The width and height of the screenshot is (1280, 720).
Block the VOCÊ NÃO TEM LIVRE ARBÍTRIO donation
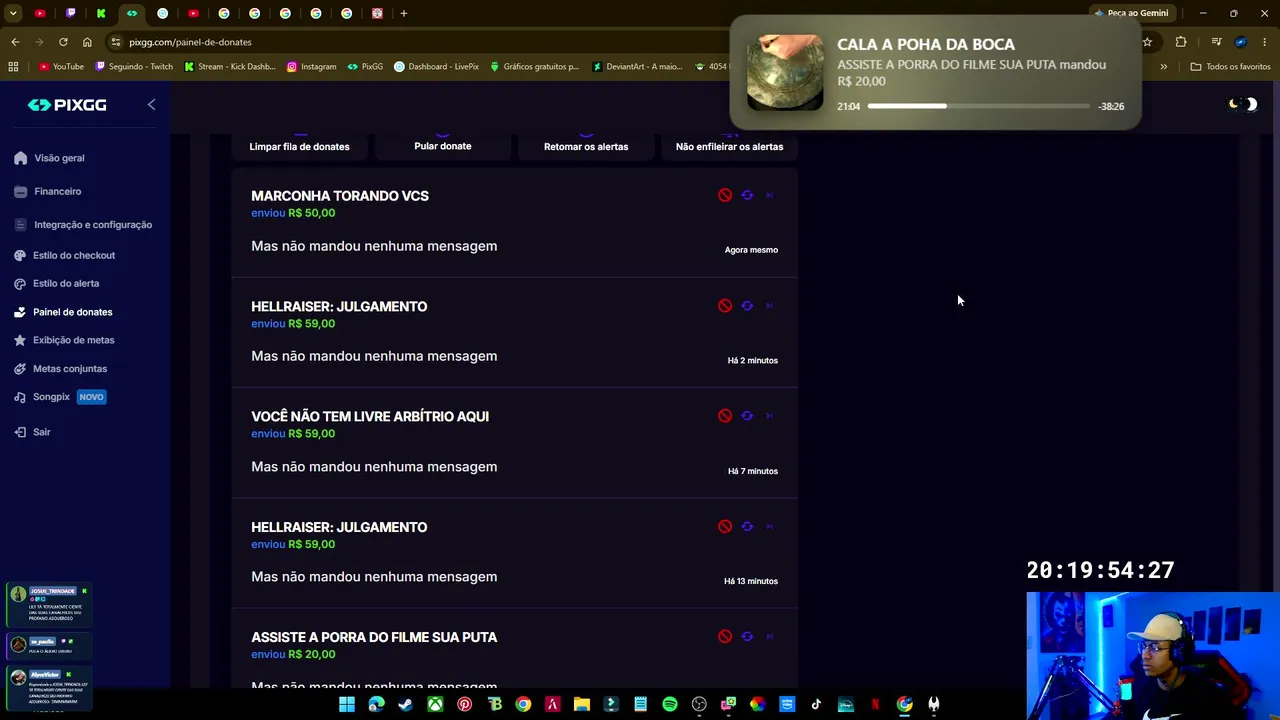tap(725, 416)
